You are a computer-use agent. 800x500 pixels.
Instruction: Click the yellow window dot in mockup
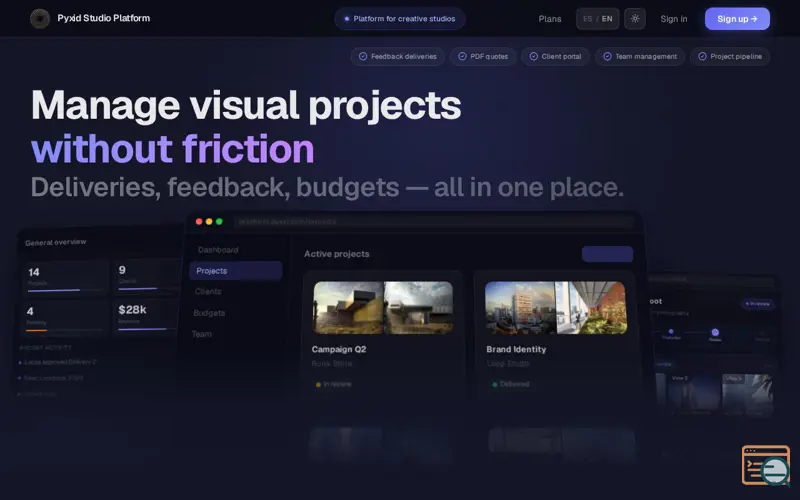pyautogui.click(x=209, y=221)
